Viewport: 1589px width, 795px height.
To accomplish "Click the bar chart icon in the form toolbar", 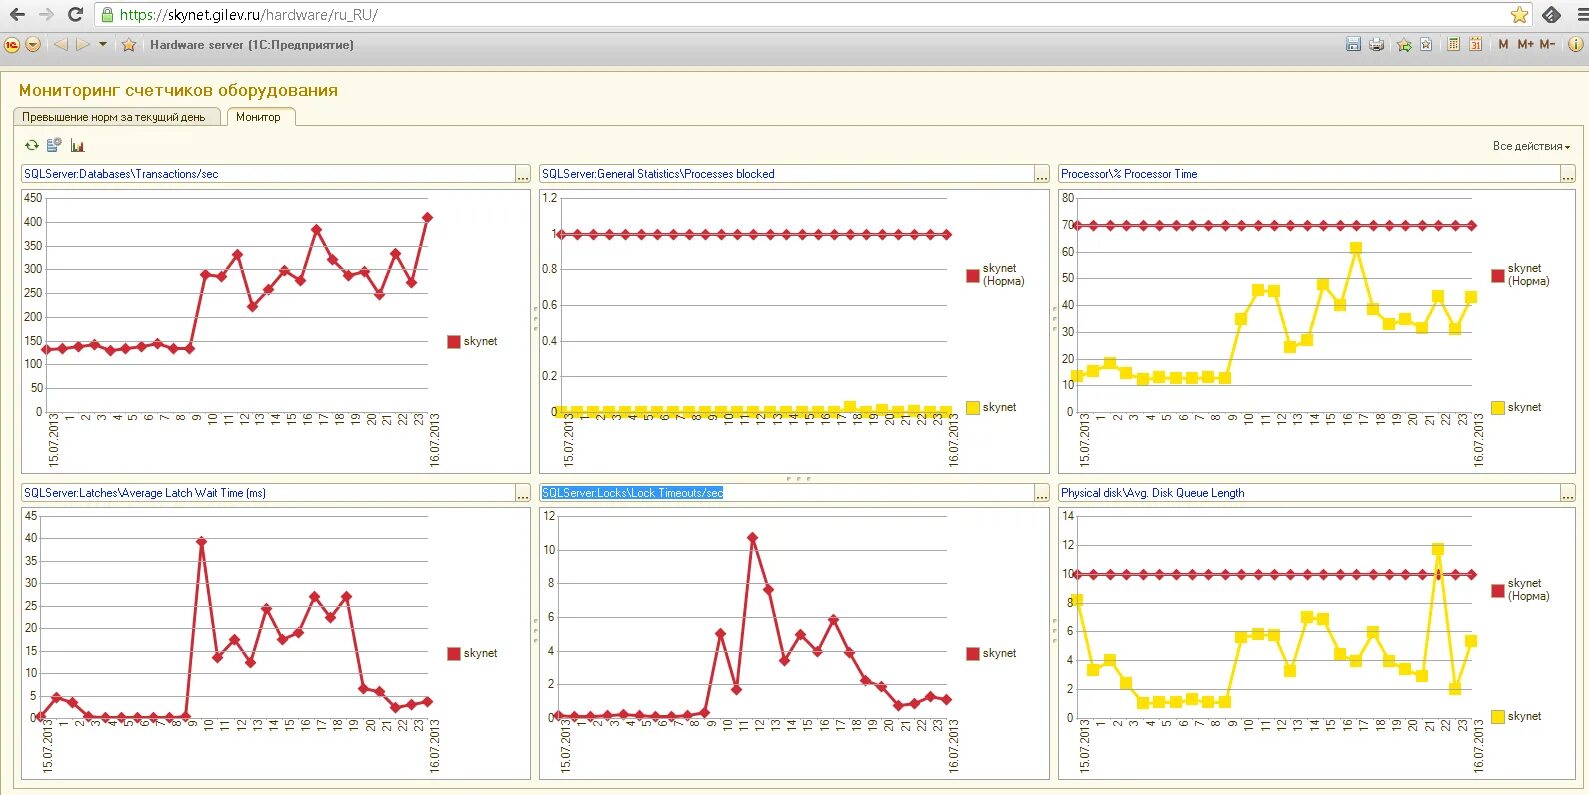I will (77, 145).
